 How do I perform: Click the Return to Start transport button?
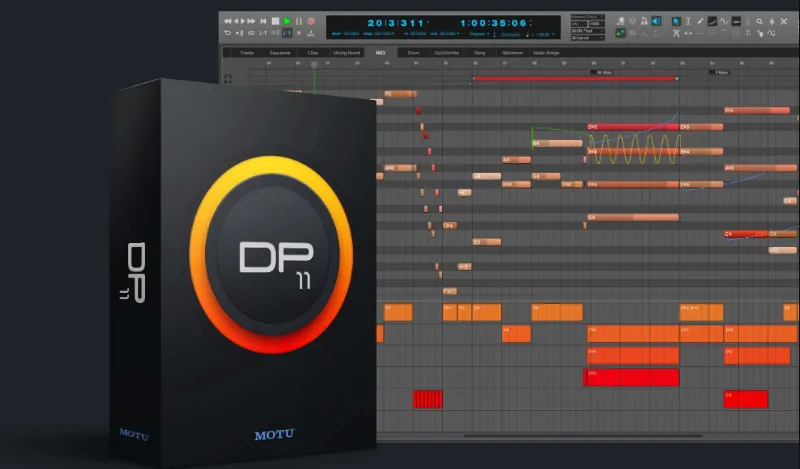263,21
